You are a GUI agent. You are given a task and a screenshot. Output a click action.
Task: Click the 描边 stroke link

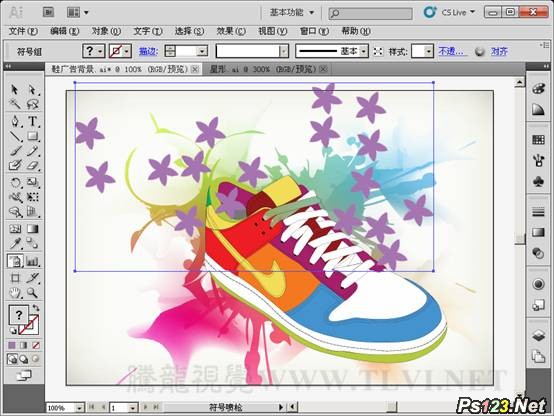pyautogui.click(x=148, y=52)
